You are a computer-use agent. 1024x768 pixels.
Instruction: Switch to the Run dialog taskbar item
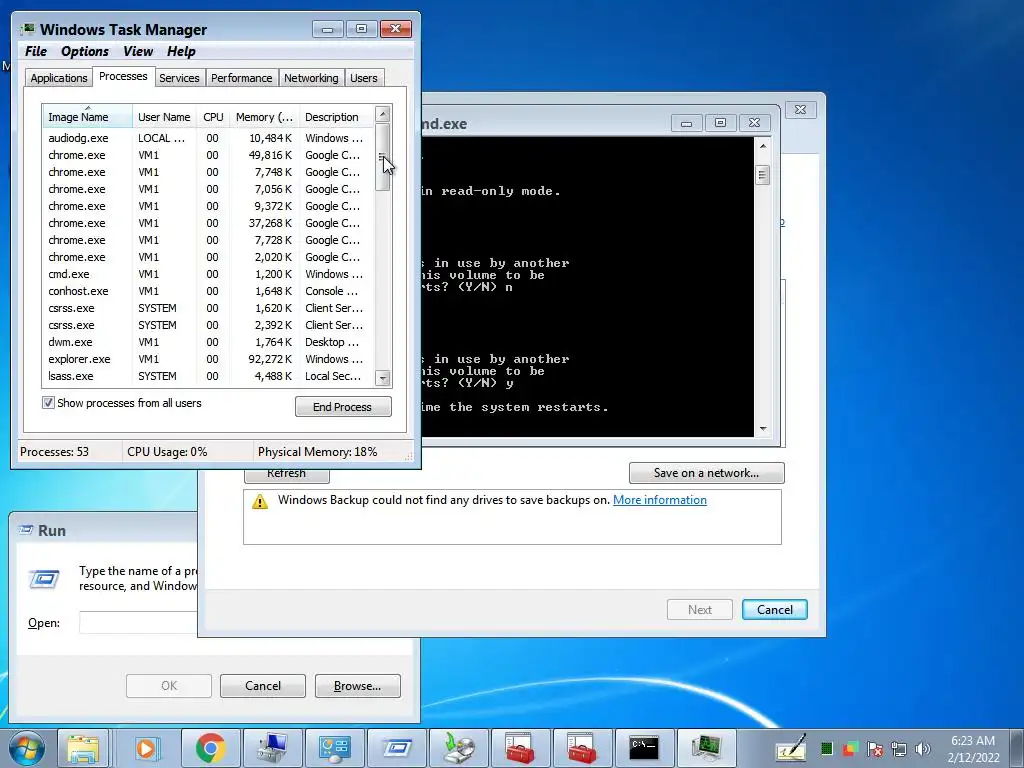(396, 748)
